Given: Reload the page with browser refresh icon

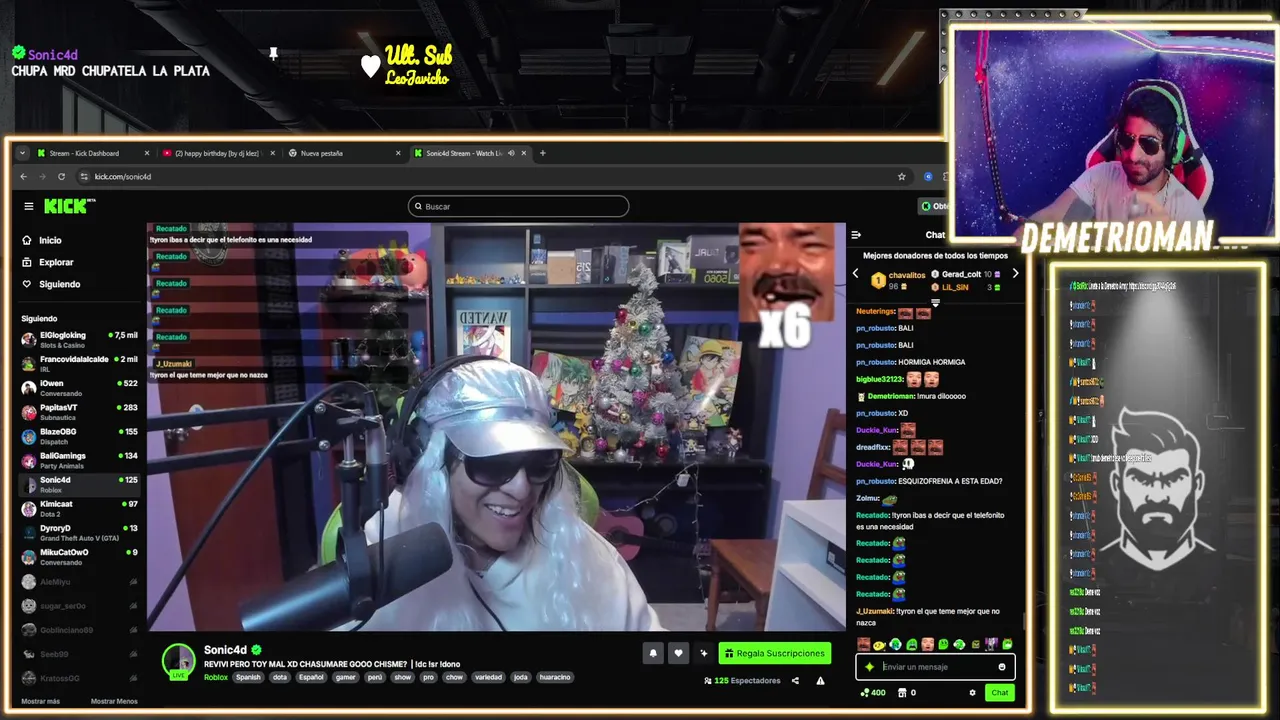Looking at the screenshot, I should click(x=61, y=177).
